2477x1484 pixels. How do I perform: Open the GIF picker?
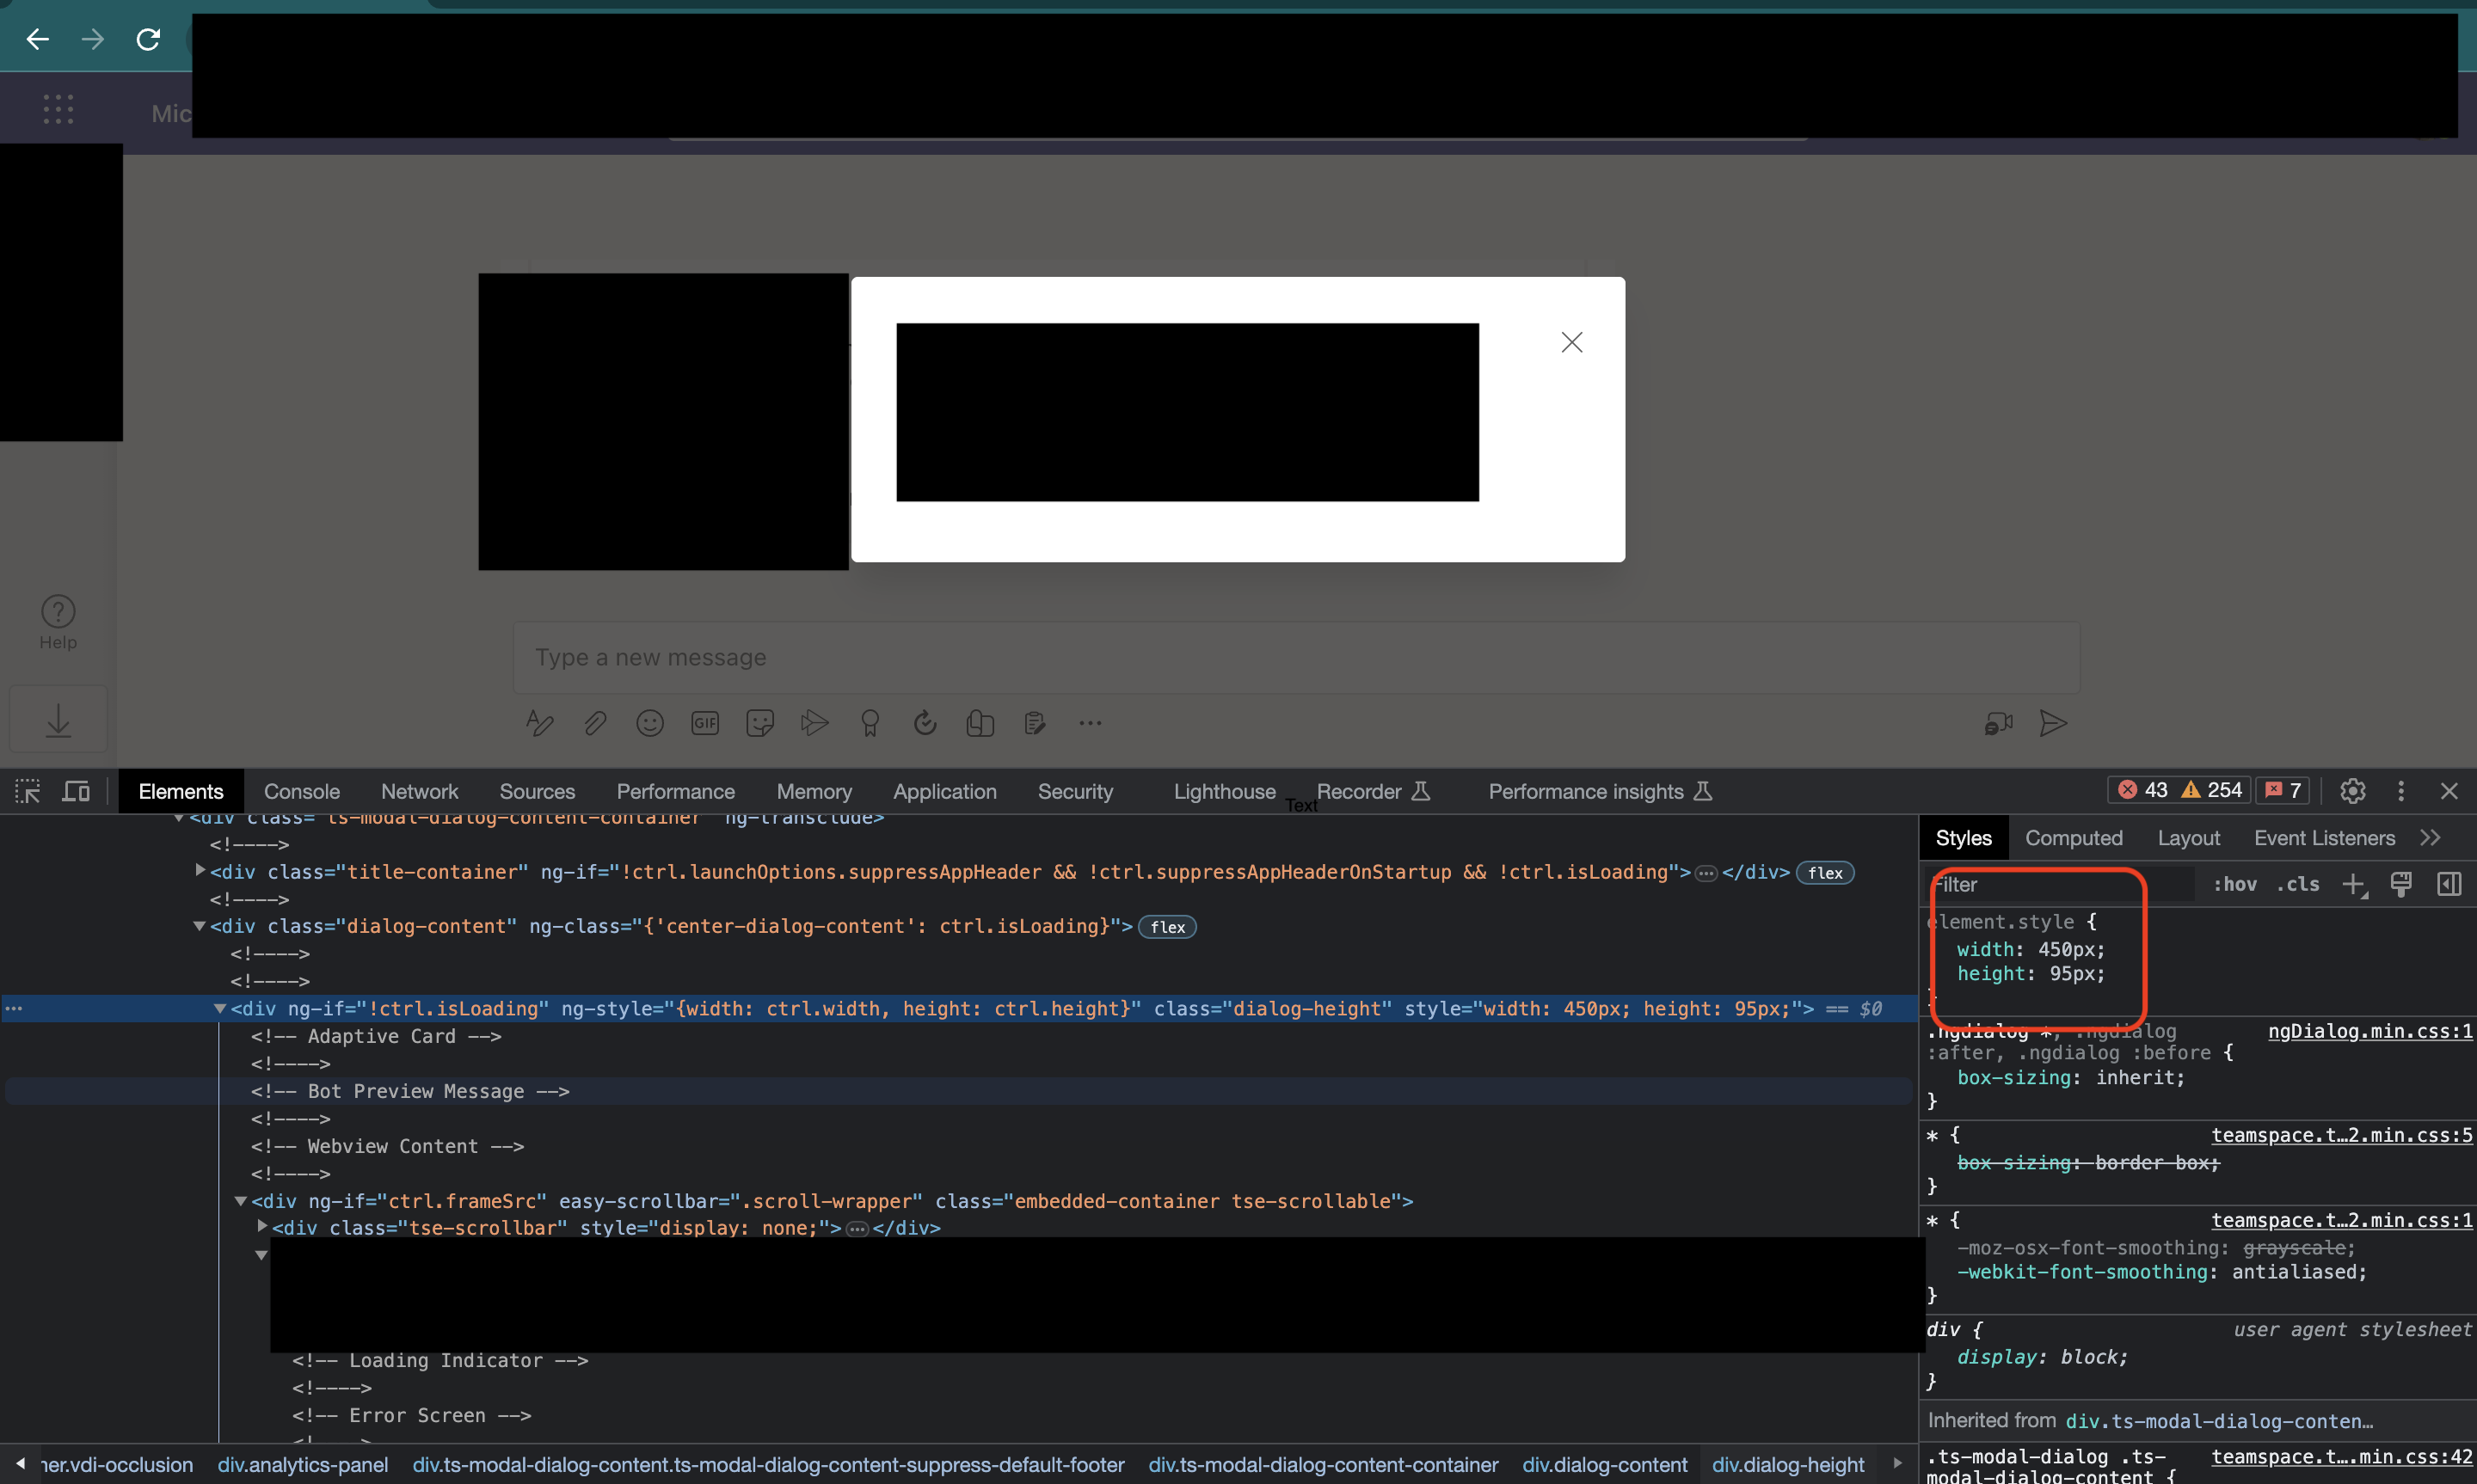[x=704, y=722]
